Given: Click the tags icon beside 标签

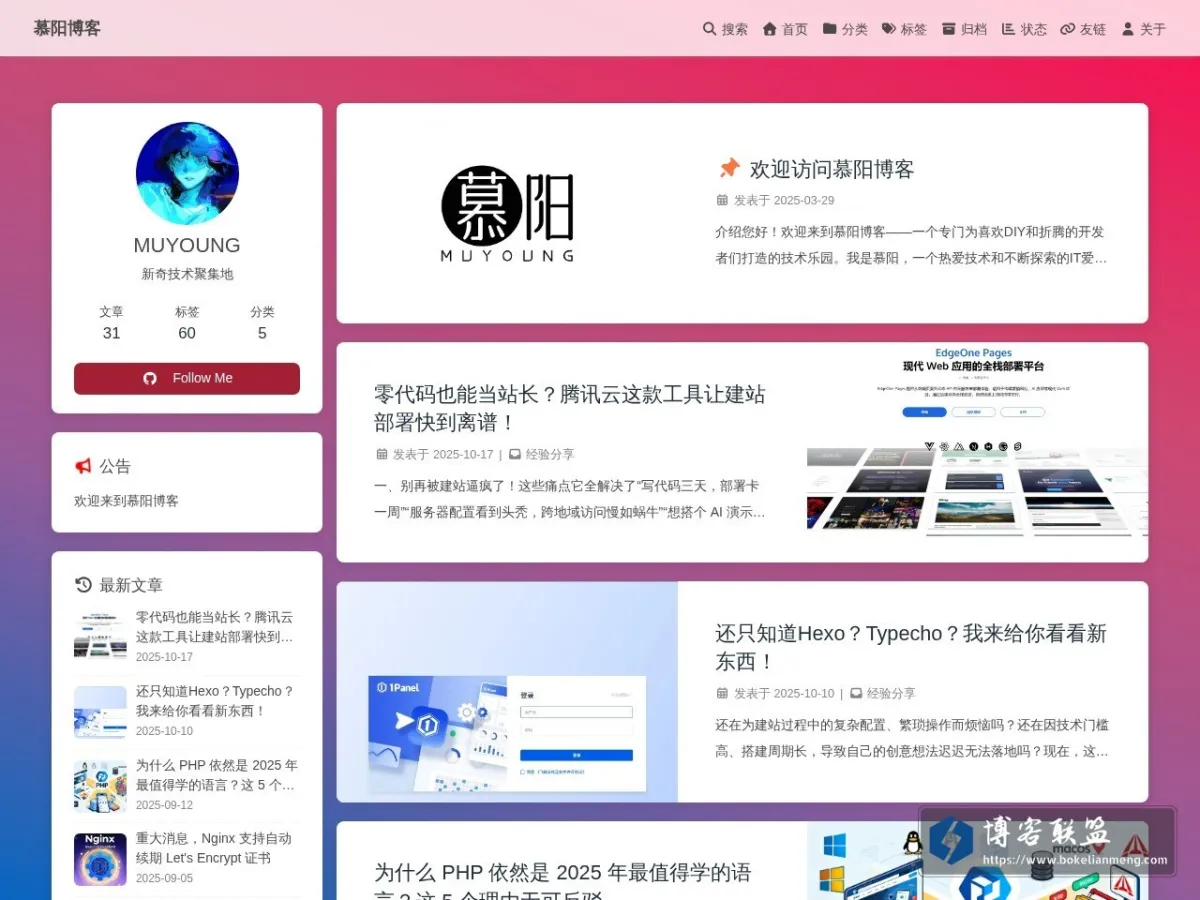Looking at the screenshot, I should pos(889,29).
